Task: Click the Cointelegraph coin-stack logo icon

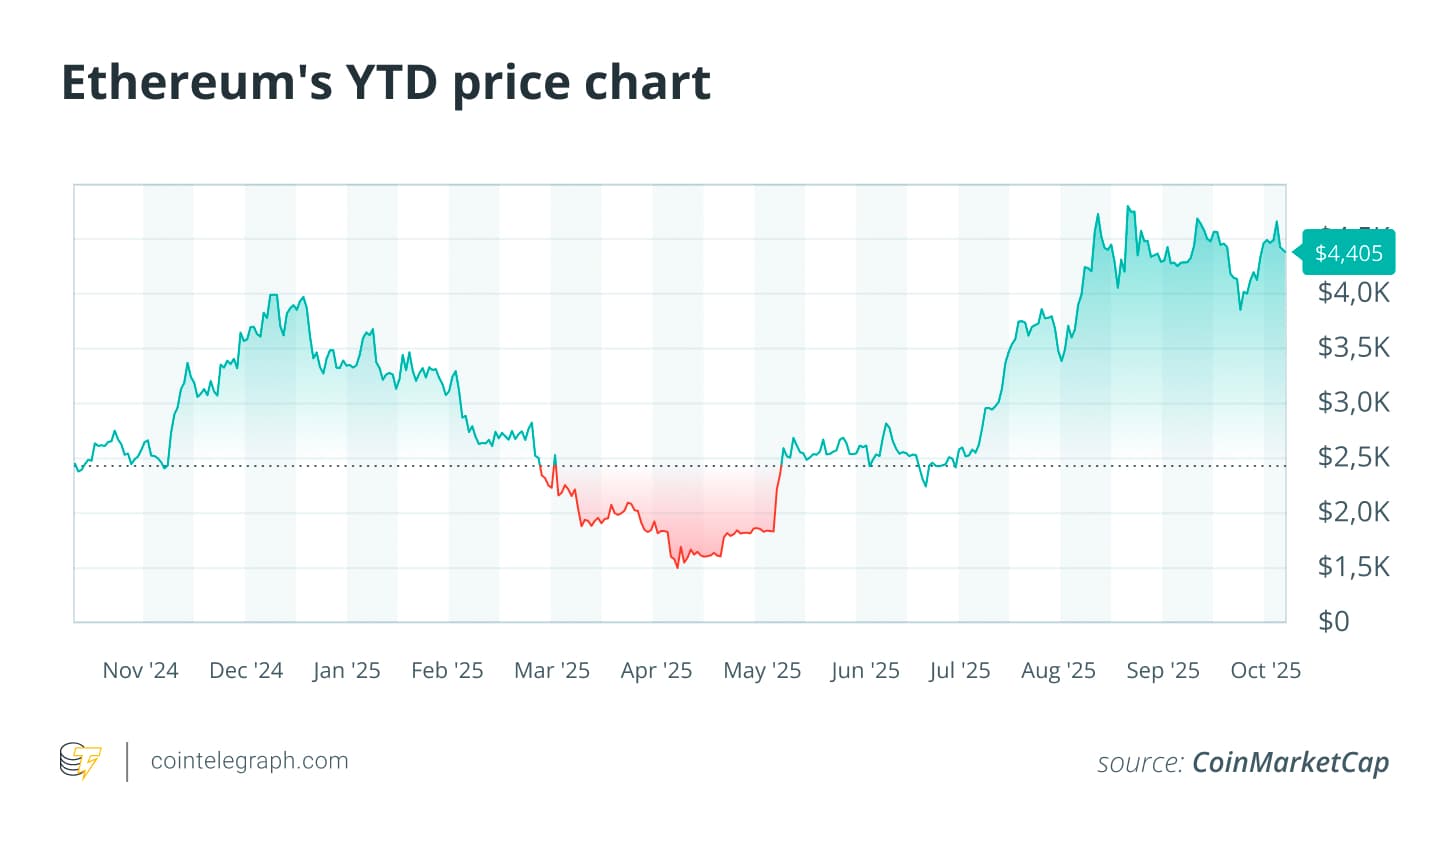Action: coord(80,761)
